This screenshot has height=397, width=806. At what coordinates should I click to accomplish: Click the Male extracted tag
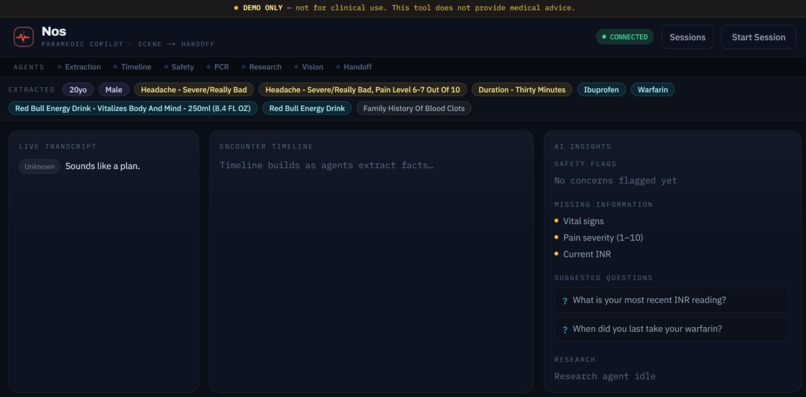point(114,89)
